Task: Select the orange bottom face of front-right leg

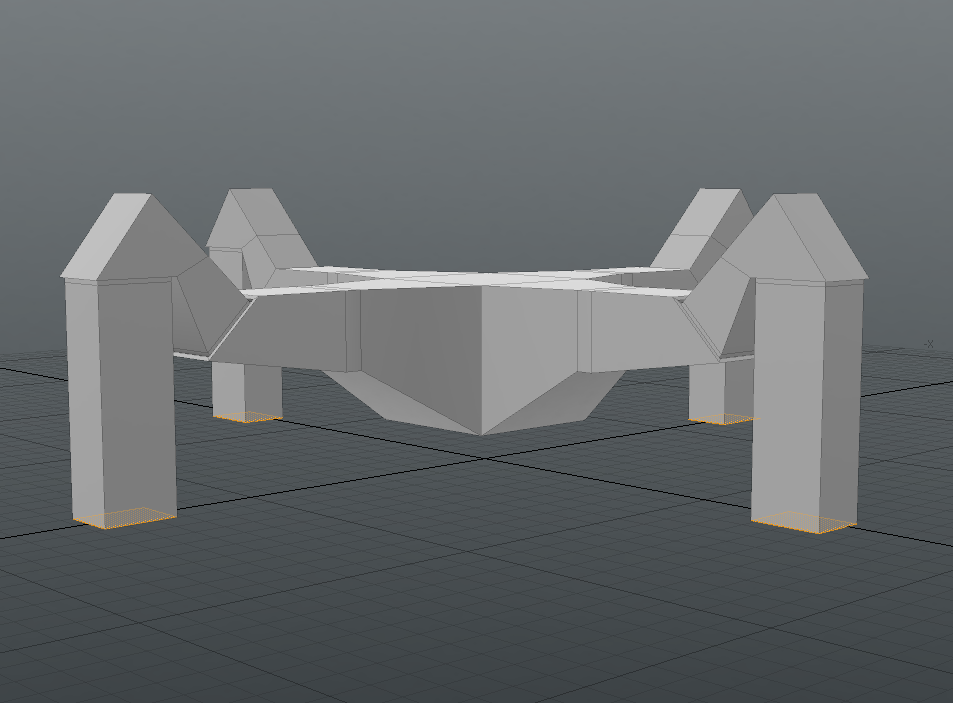Action: pos(804,522)
